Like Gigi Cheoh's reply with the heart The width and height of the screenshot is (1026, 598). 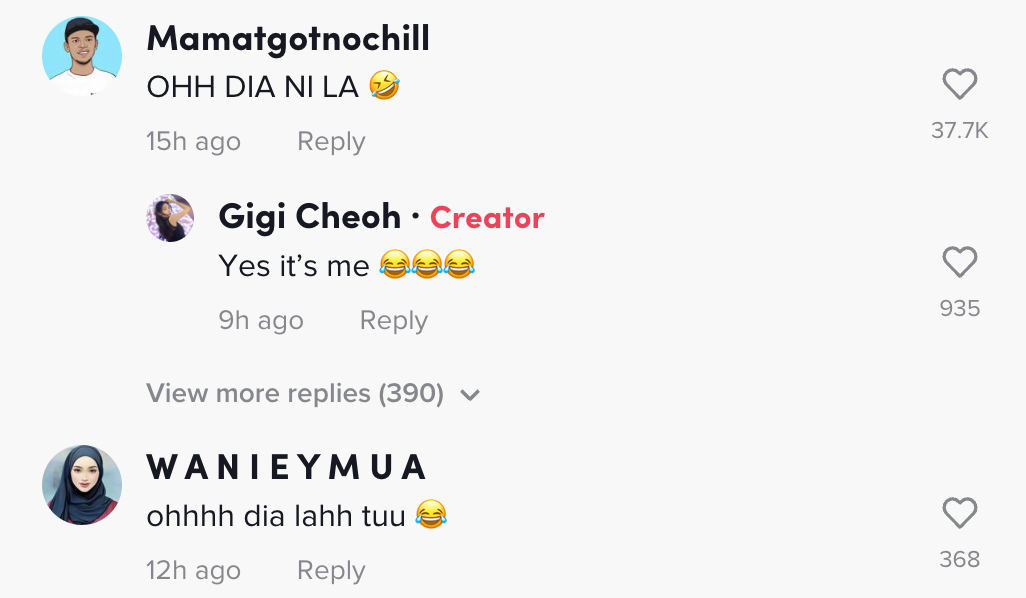[959, 263]
